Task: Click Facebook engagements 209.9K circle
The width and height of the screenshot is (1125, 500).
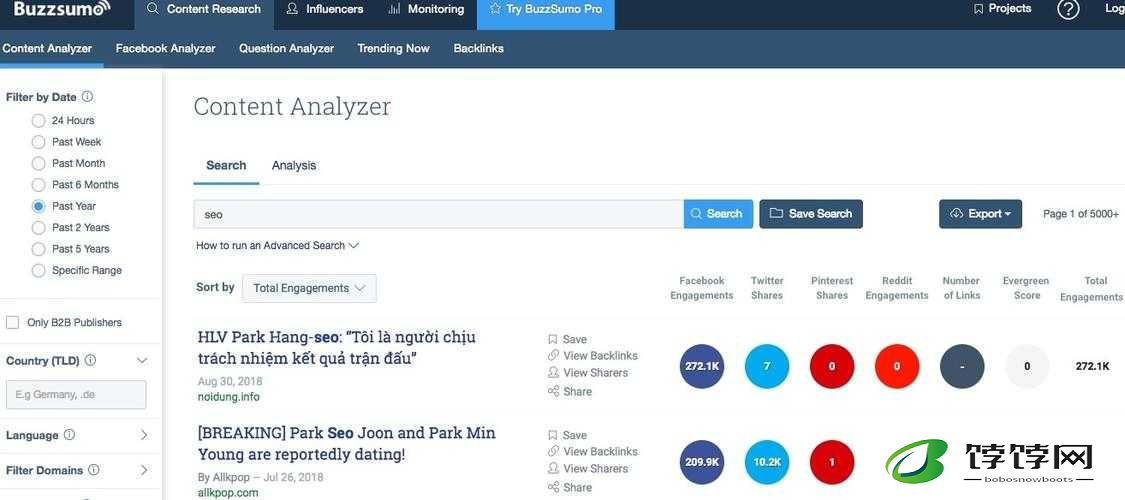Action: (x=702, y=462)
